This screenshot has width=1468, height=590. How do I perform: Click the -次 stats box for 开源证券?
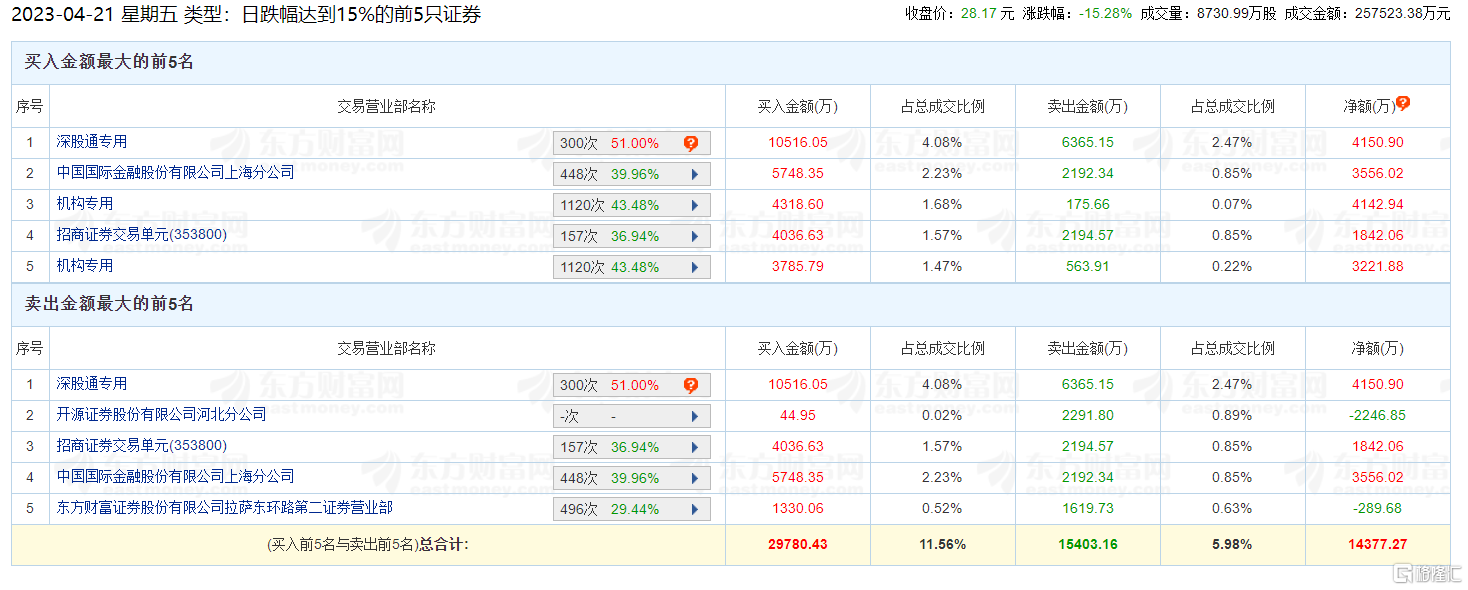point(632,416)
